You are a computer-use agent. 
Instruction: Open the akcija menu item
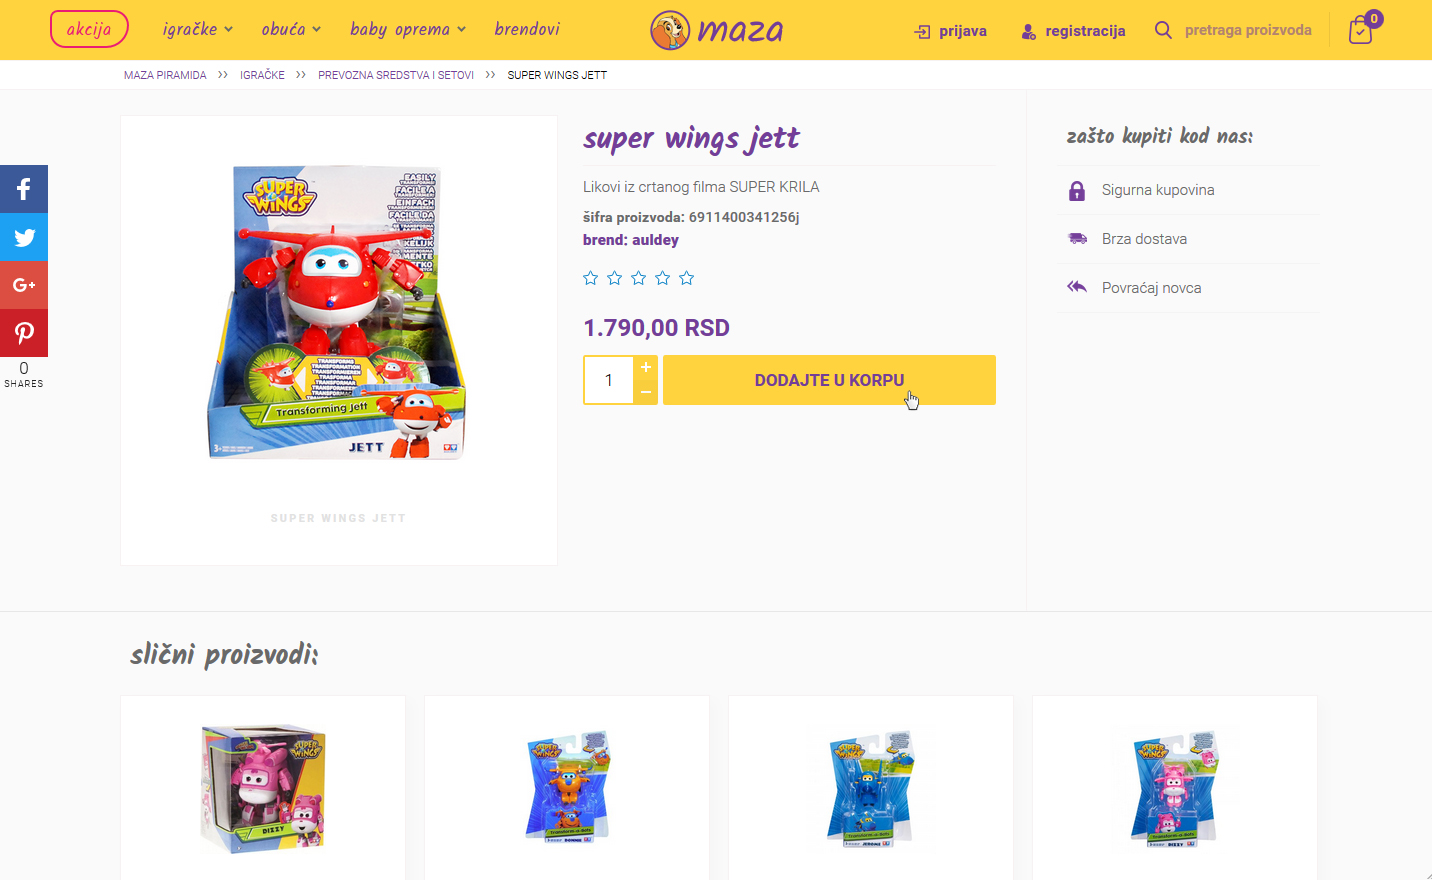[89, 29]
